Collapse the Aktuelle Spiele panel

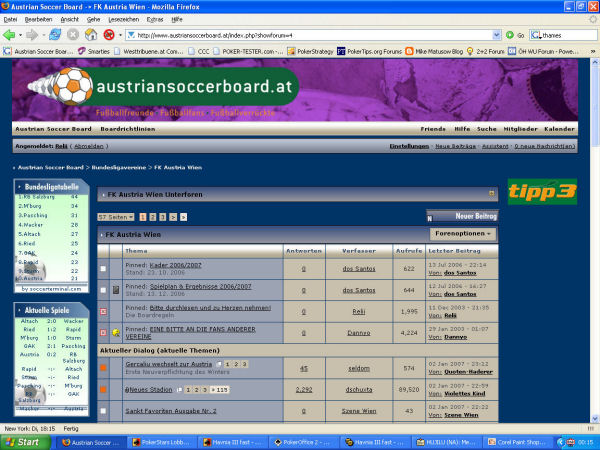pyautogui.click(x=19, y=310)
